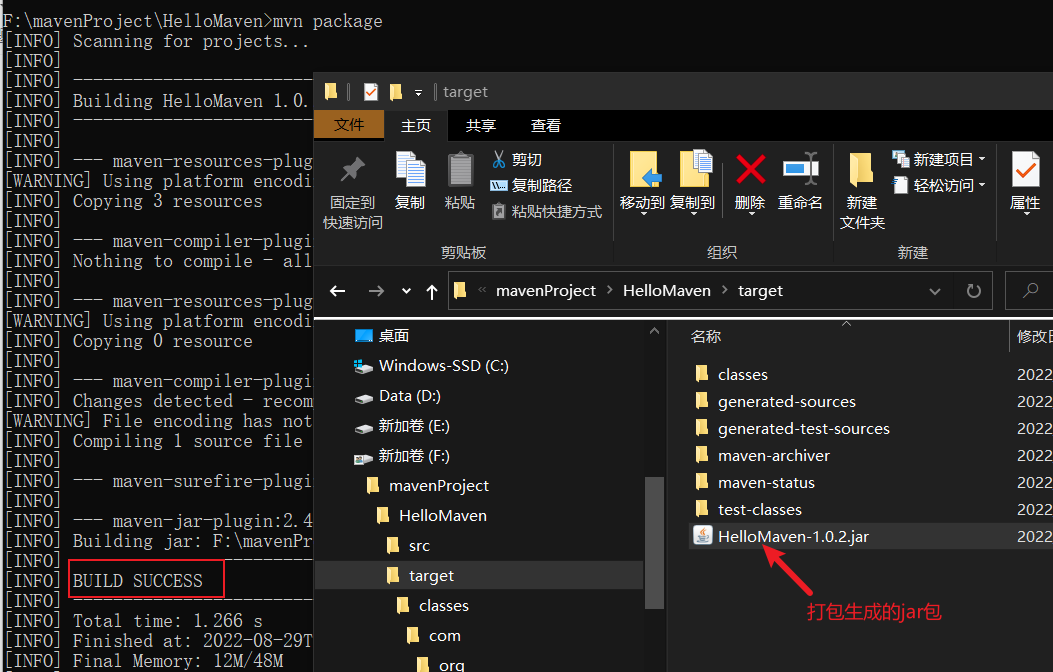Screen dimensions: 1053x672
Task: Click the title bar properties checkmark icon
Action: click(x=370, y=91)
